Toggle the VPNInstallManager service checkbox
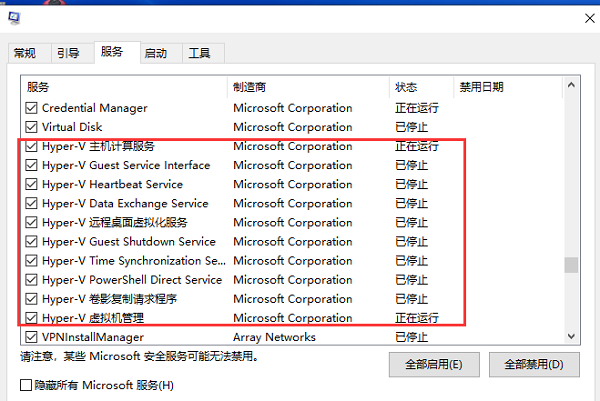This screenshot has width=600, height=401. tap(30, 338)
